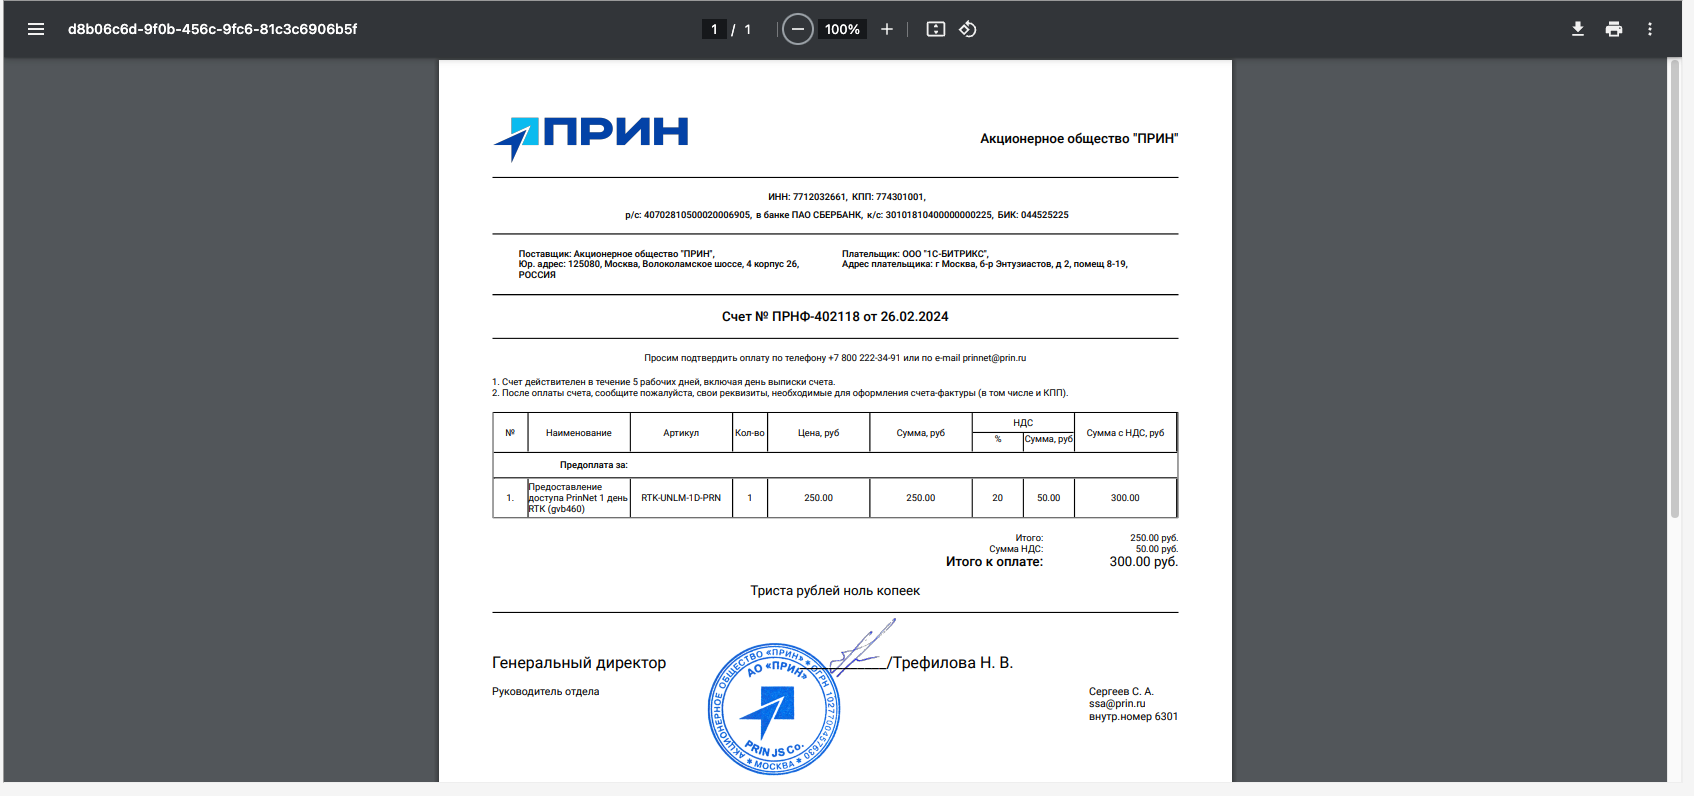Click the Предоплата за: row
Image resolution: width=1694 pixels, height=796 pixels.
pyautogui.click(x=835, y=465)
